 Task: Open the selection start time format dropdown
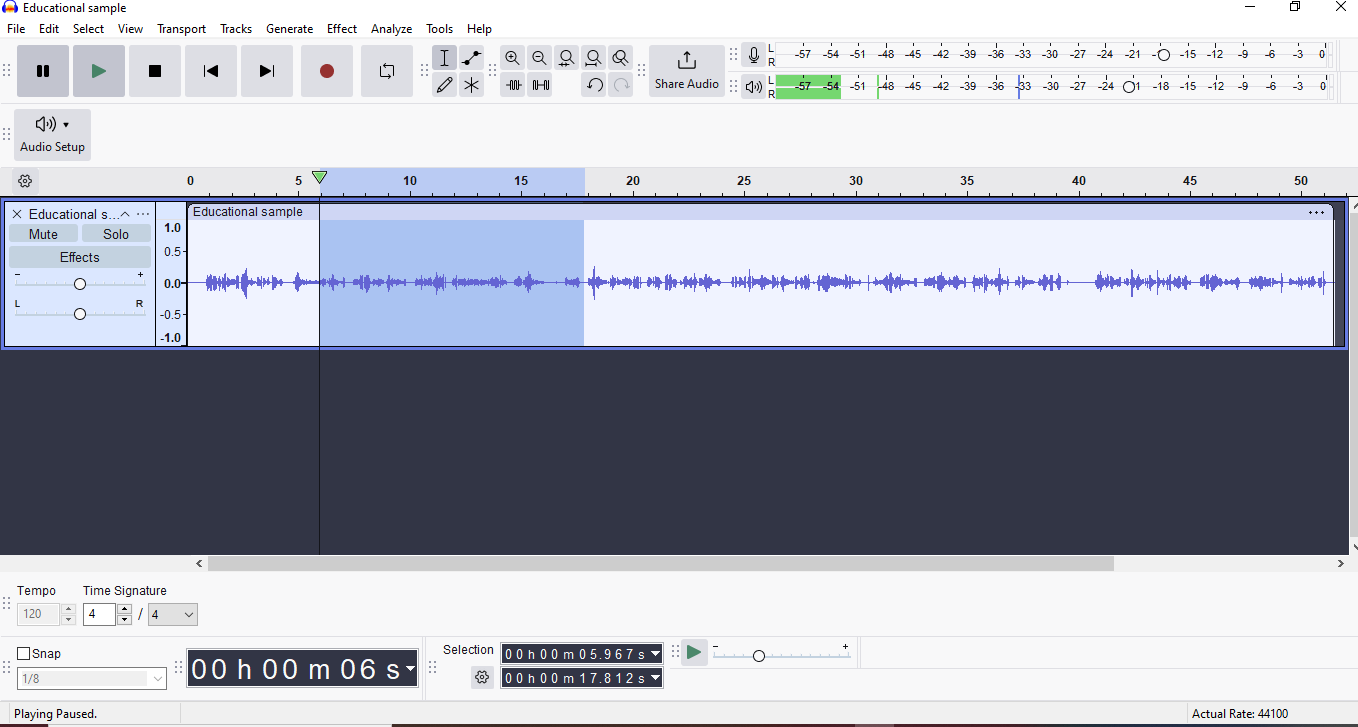[x=656, y=654]
